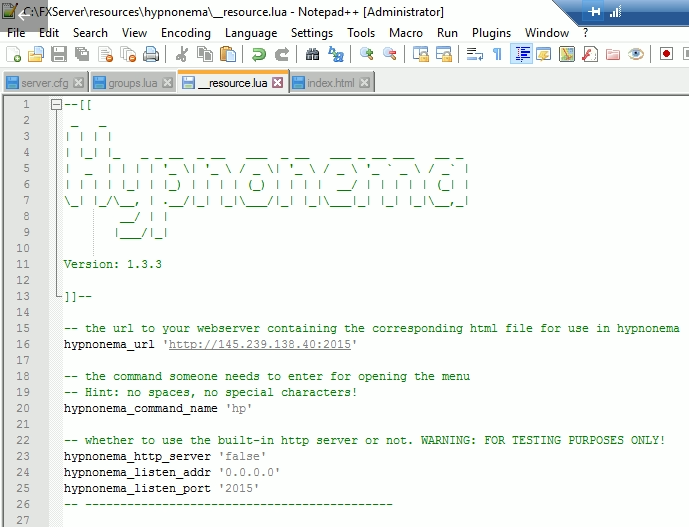Open the Function List icon
This screenshot has width=689, height=527.
(x=590, y=55)
